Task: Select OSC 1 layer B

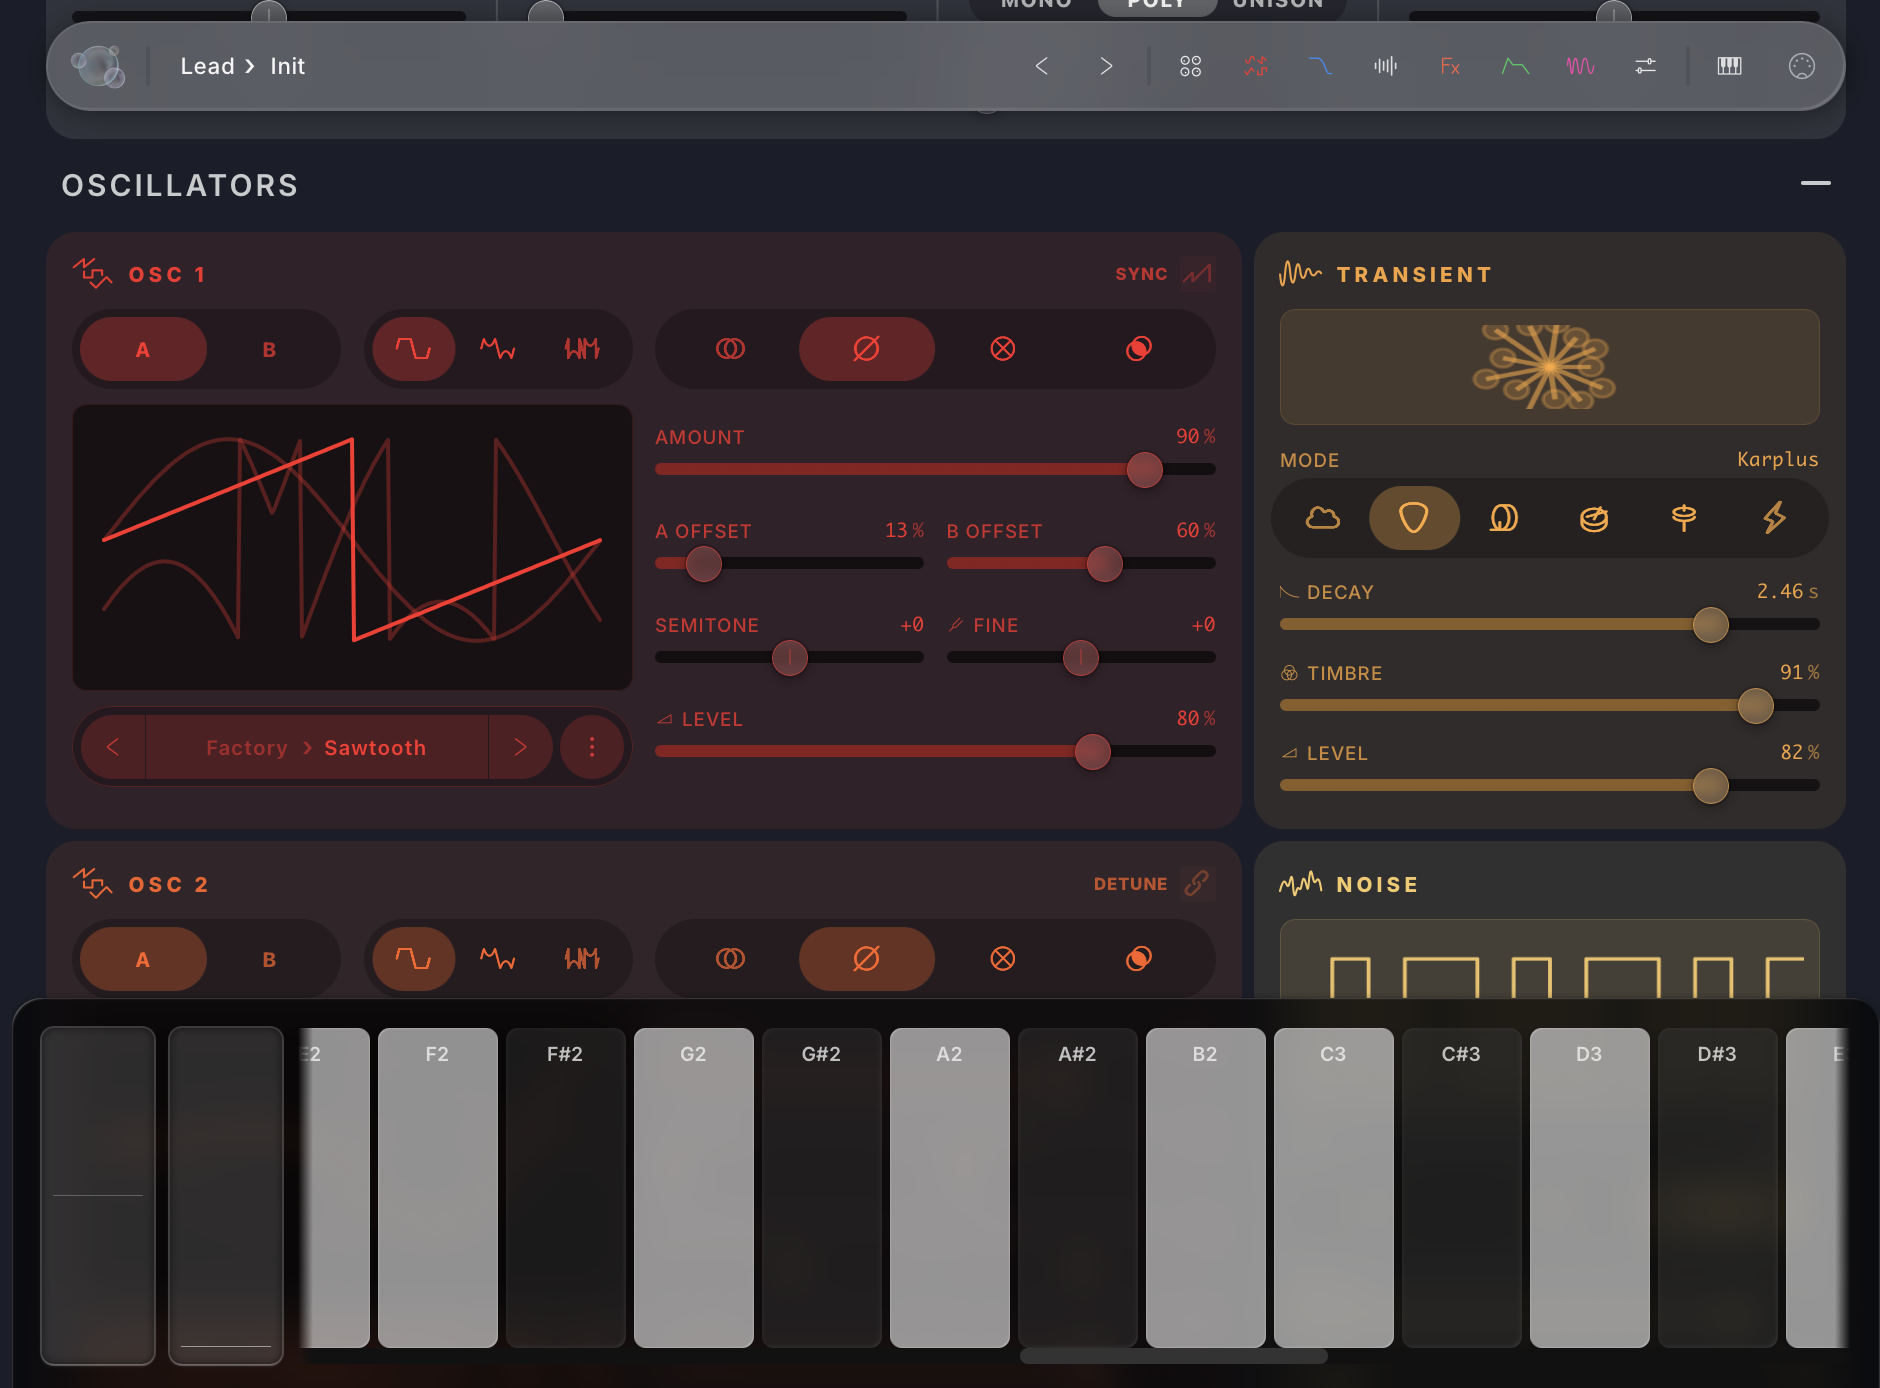Action: 269,349
